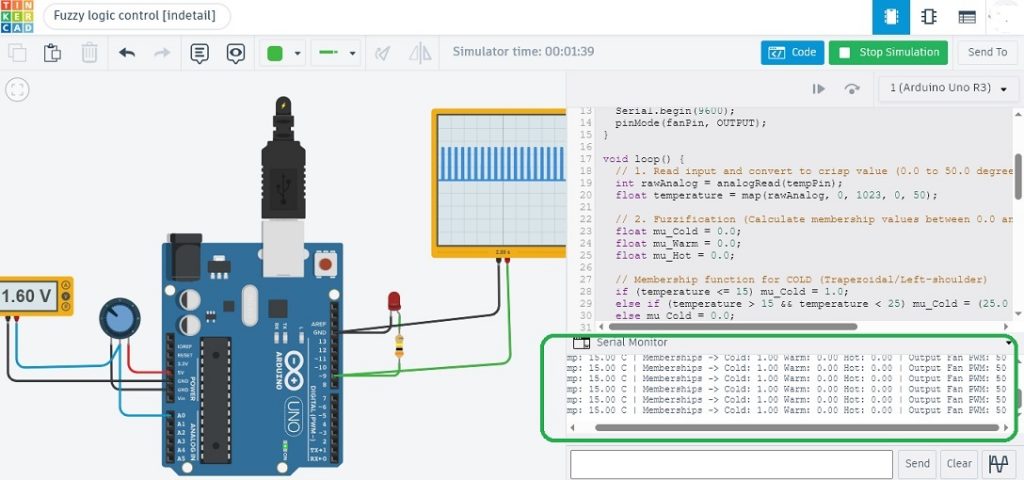Open the debugger icon
This screenshot has width=1024, height=480.
(x=852, y=89)
